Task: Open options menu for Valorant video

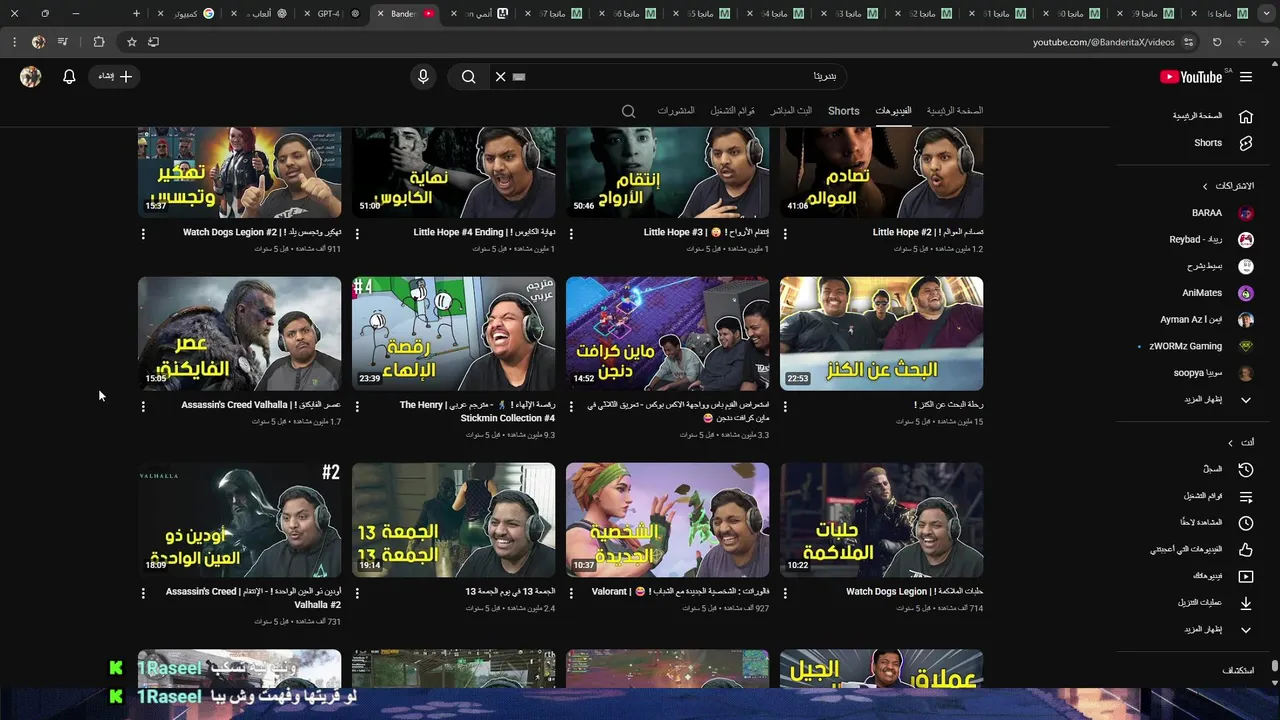Action: pyautogui.click(x=571, y=593)
